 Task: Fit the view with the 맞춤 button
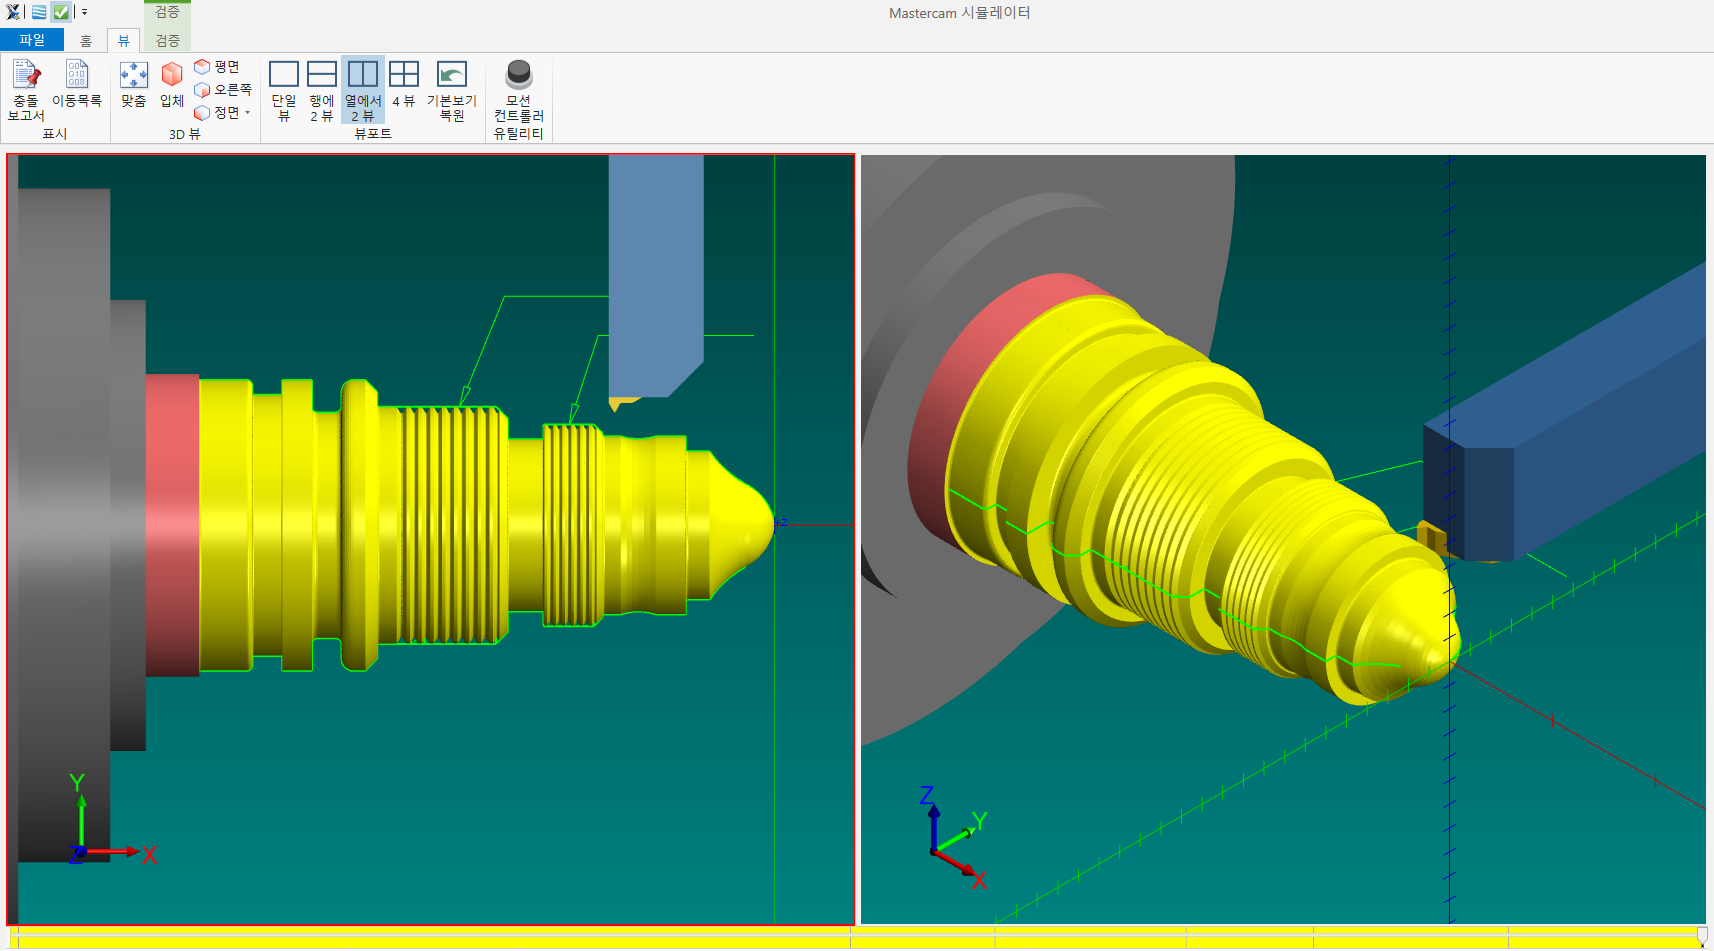[133, 84]
